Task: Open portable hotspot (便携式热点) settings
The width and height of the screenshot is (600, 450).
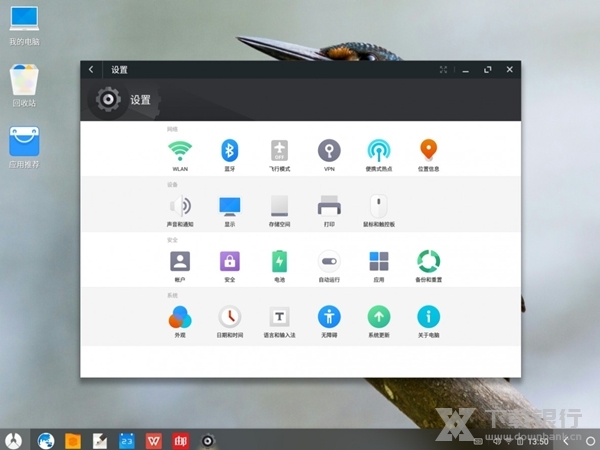Action: point(379,151)
